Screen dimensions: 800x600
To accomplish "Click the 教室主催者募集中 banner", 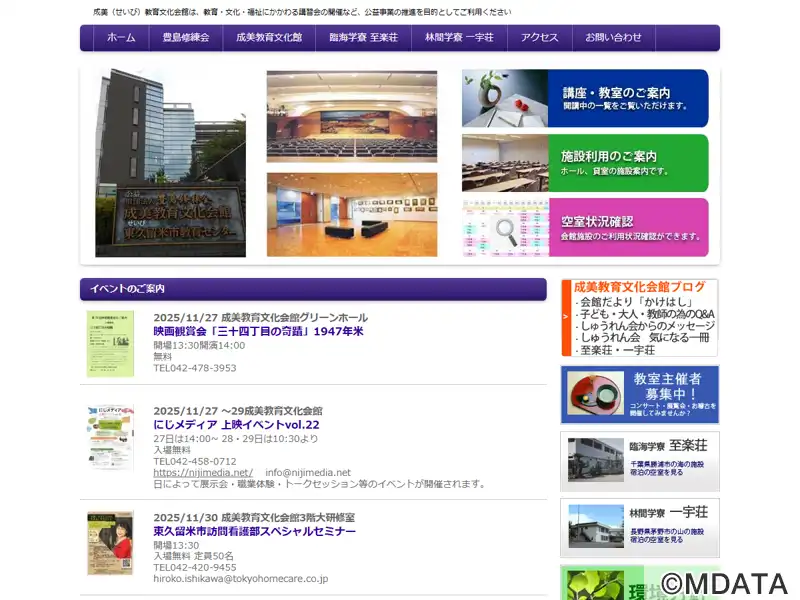I will click(x=639, y=394).
